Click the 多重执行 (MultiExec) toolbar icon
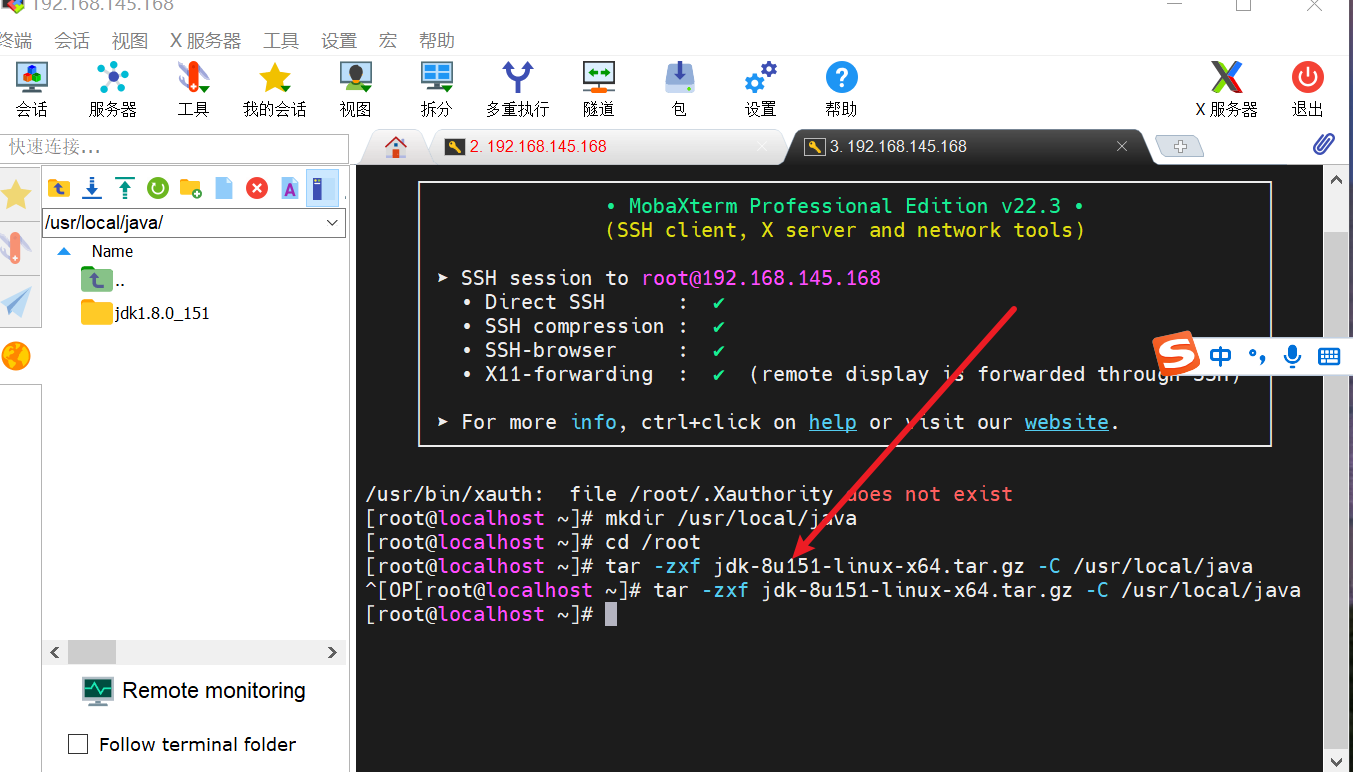Image resolution: width=1353 pixels, height=772 pixels. tap(517, 89)
